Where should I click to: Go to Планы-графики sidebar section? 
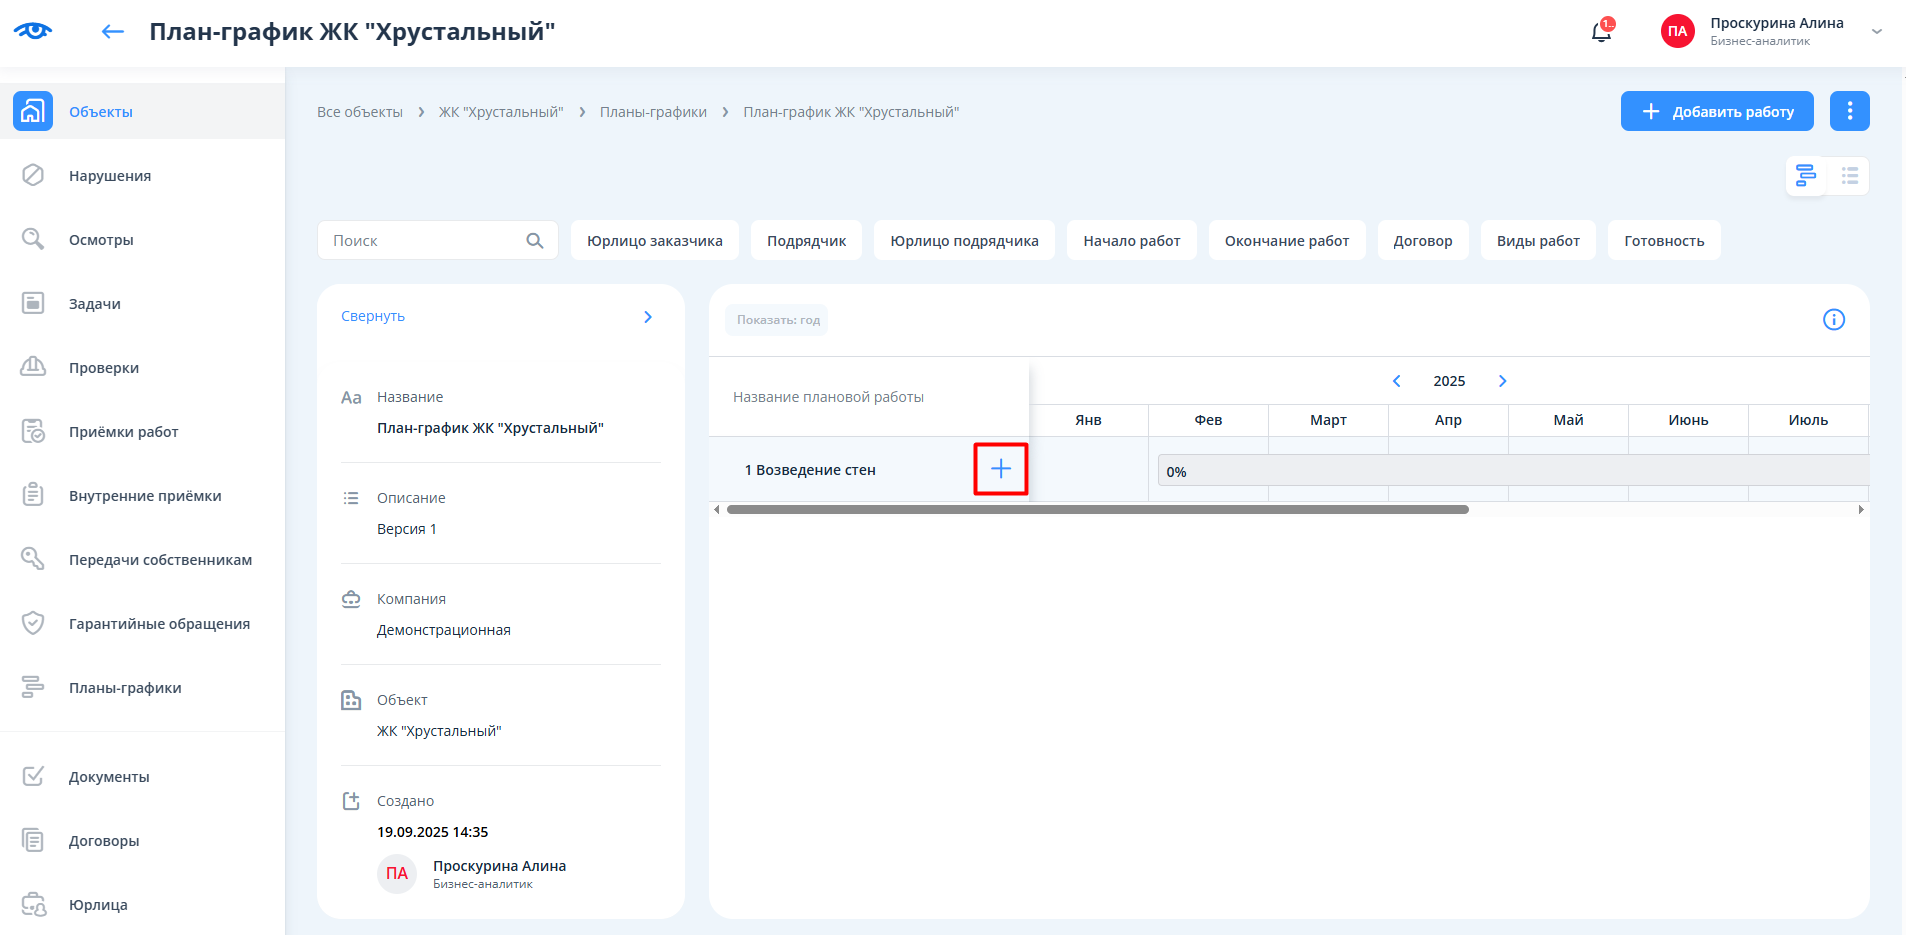click(125, 688)
